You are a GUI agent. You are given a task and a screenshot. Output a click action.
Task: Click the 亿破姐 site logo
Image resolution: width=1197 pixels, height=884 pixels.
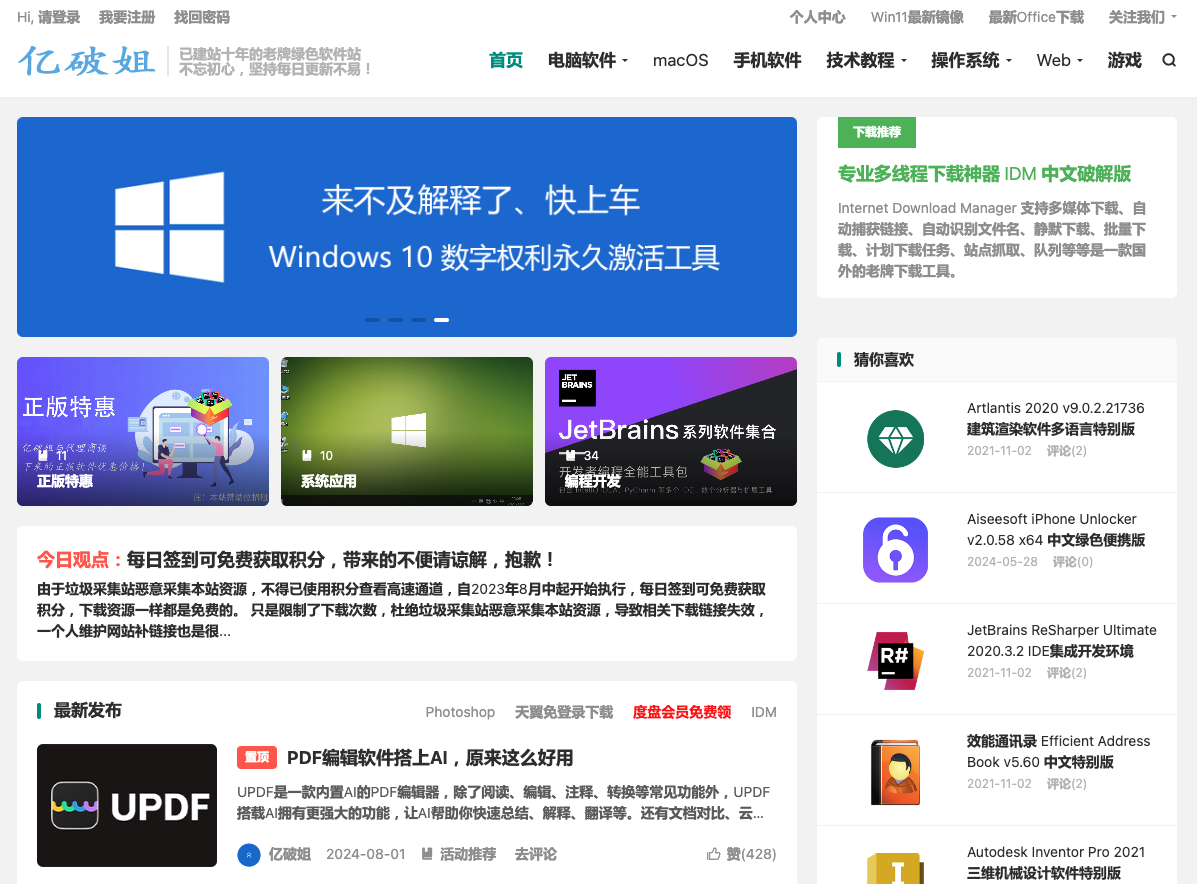coord(86,61)
